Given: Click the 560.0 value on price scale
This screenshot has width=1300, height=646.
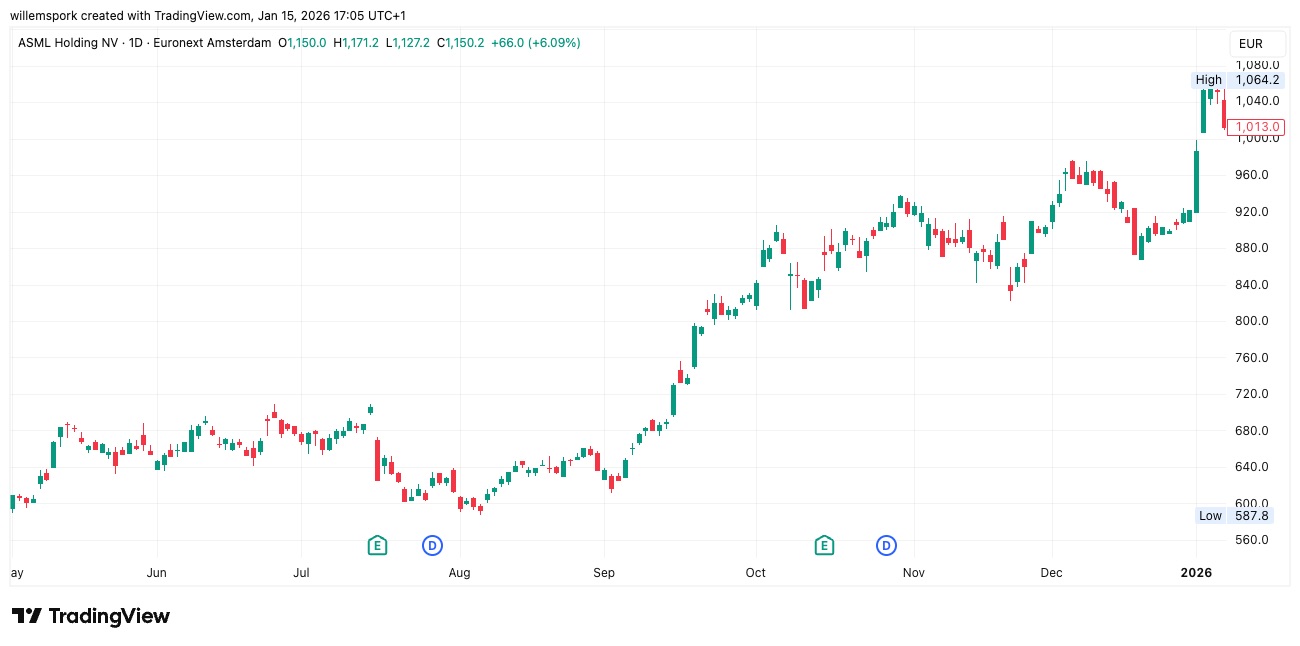Looking at the screenshot, I should (x=1256, y=540).
